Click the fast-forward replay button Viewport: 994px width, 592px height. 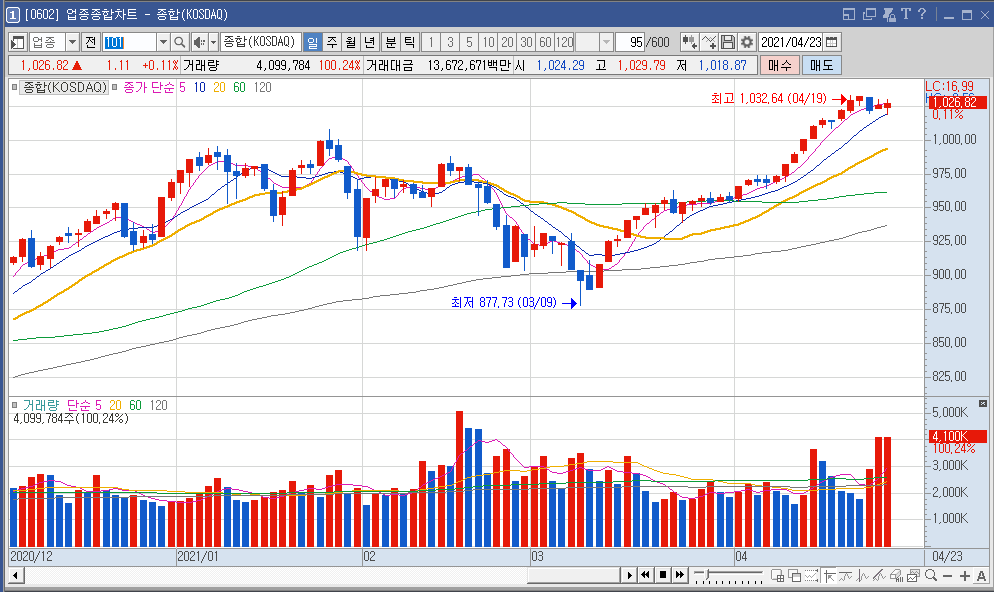point(680,575)
